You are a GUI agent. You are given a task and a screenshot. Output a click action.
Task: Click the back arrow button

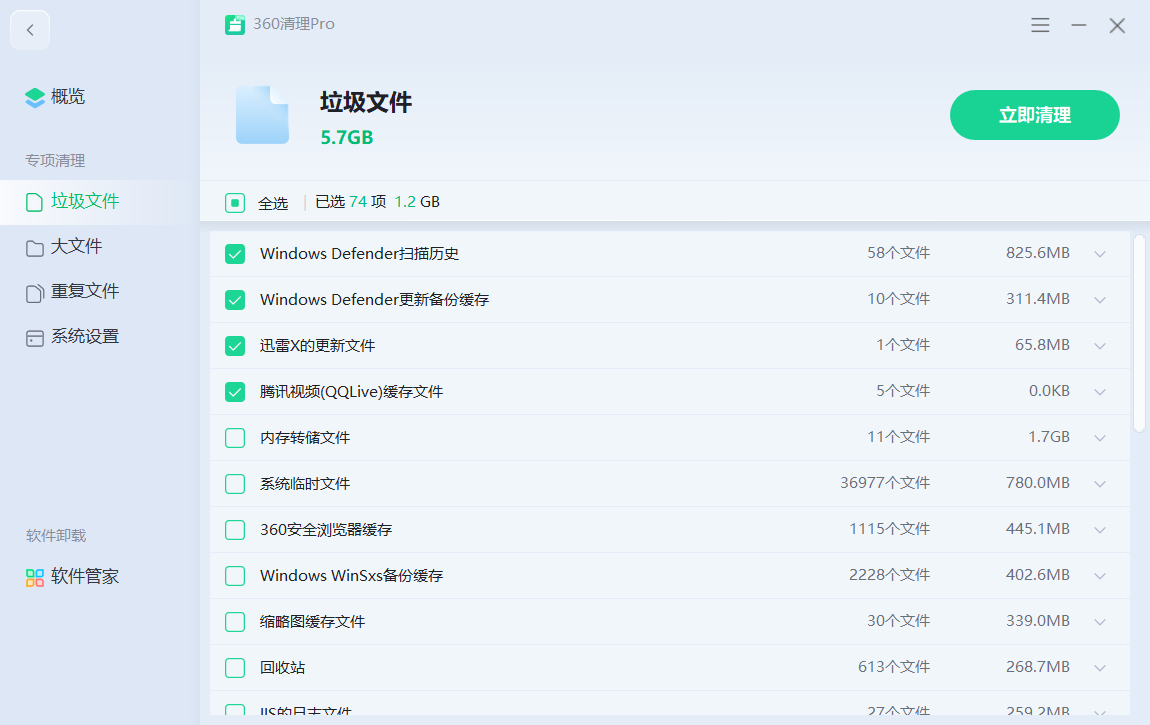[30, 30]
